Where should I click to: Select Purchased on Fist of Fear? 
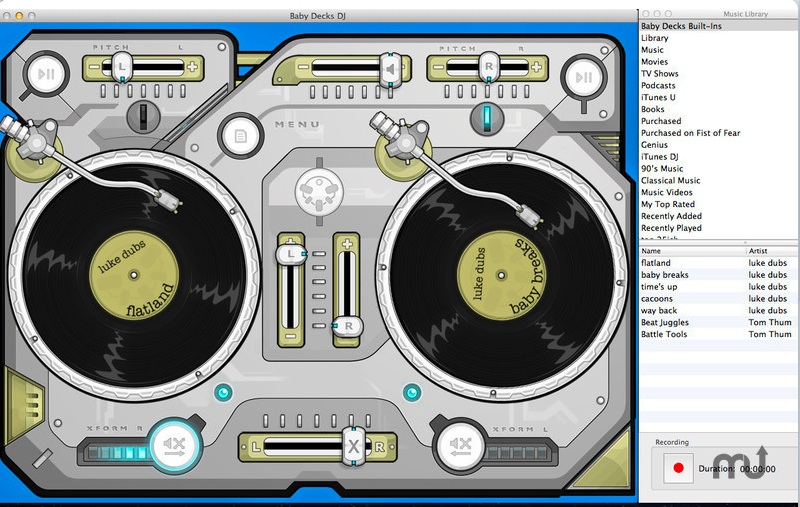(x=718, y=133)
